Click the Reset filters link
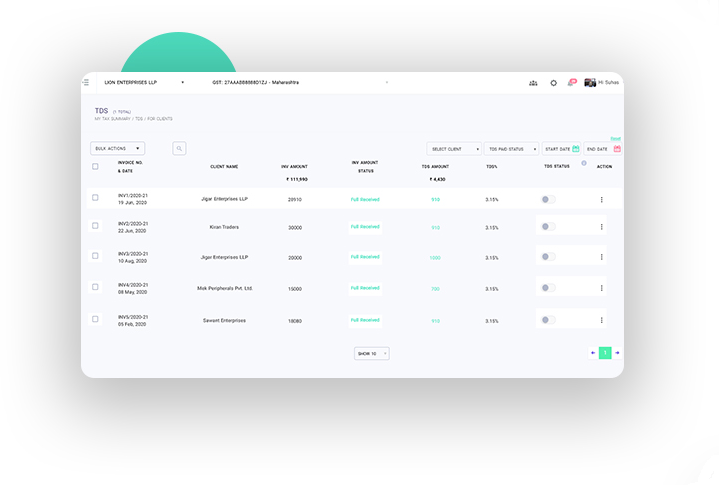Viewport: 719px width, 485px height. pyautogui.click(x=616, y=138)
